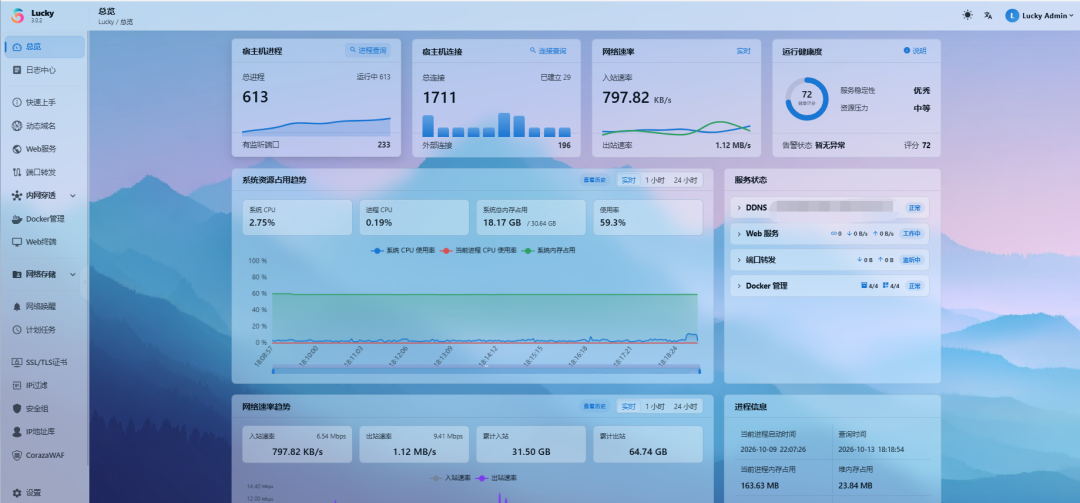Click the Lucky Admin avatar circle
1080x503 pixels.
(x=1012, y=15)
